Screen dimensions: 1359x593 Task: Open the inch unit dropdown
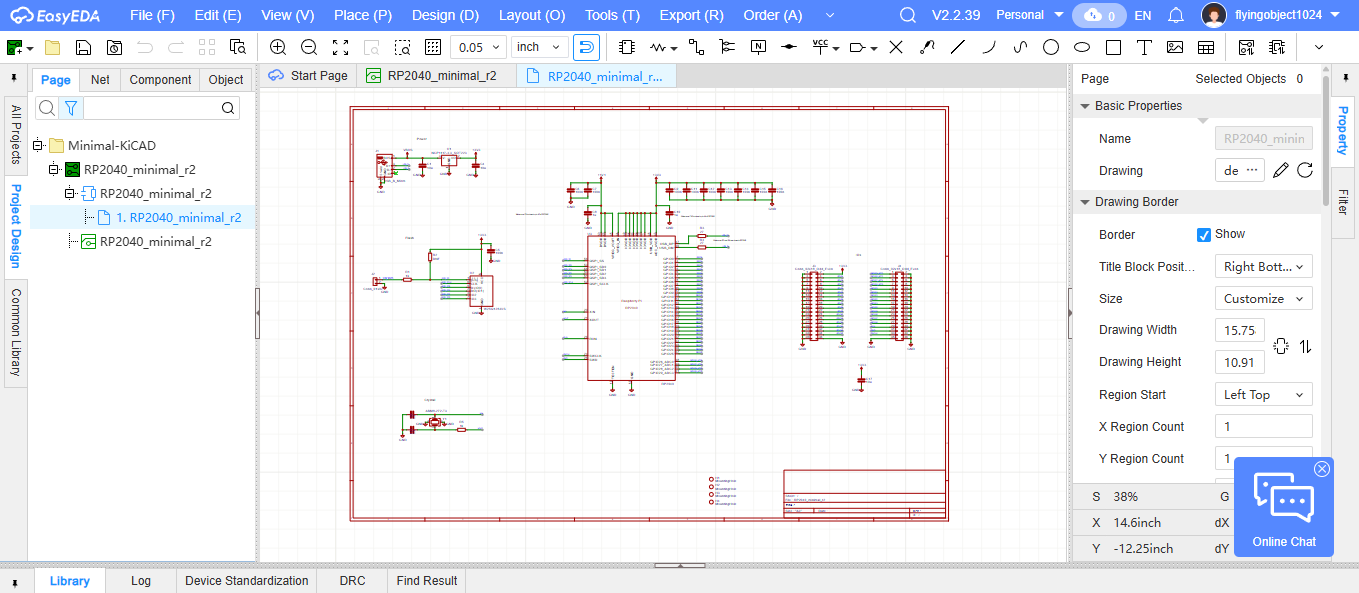(539, 47)
